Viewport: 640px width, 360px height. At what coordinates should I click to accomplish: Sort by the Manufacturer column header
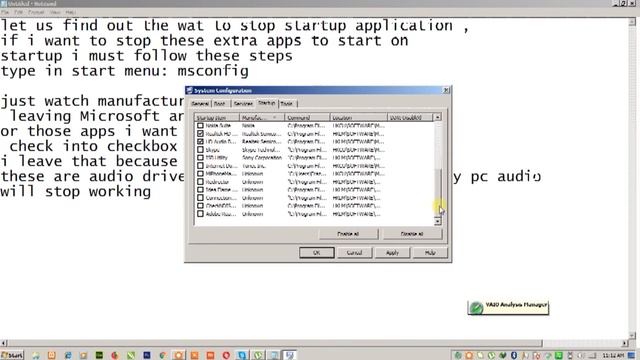(x=262, y=118)
